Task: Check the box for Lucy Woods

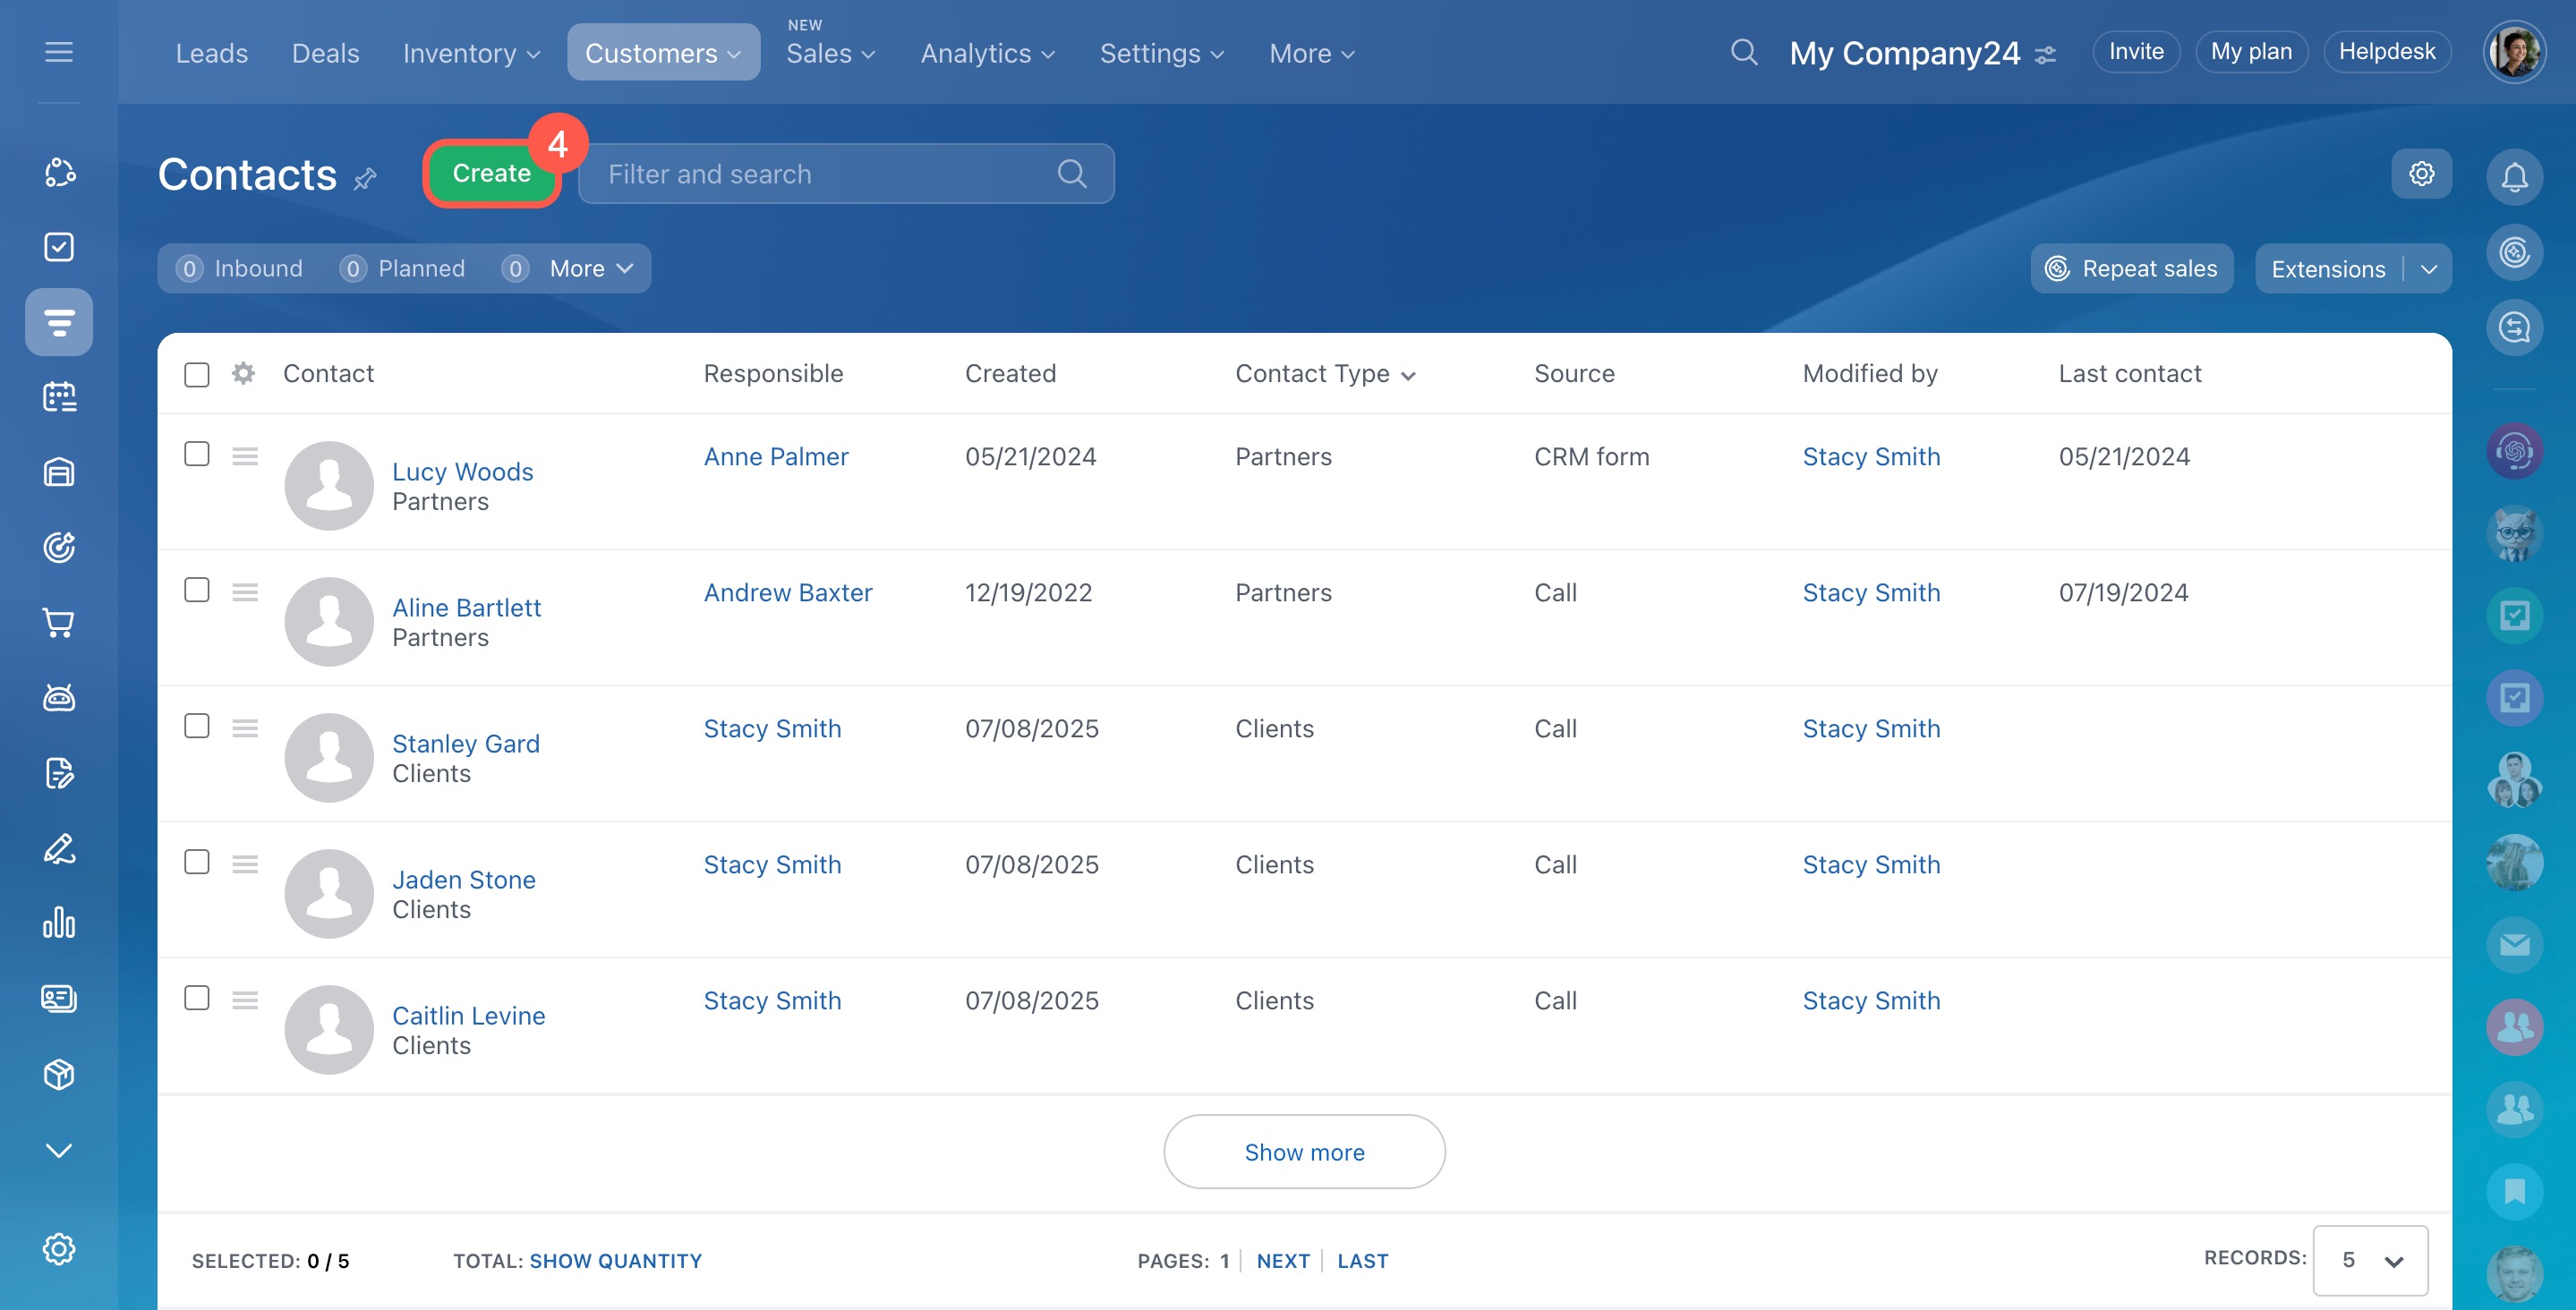Action: point(197,454)
